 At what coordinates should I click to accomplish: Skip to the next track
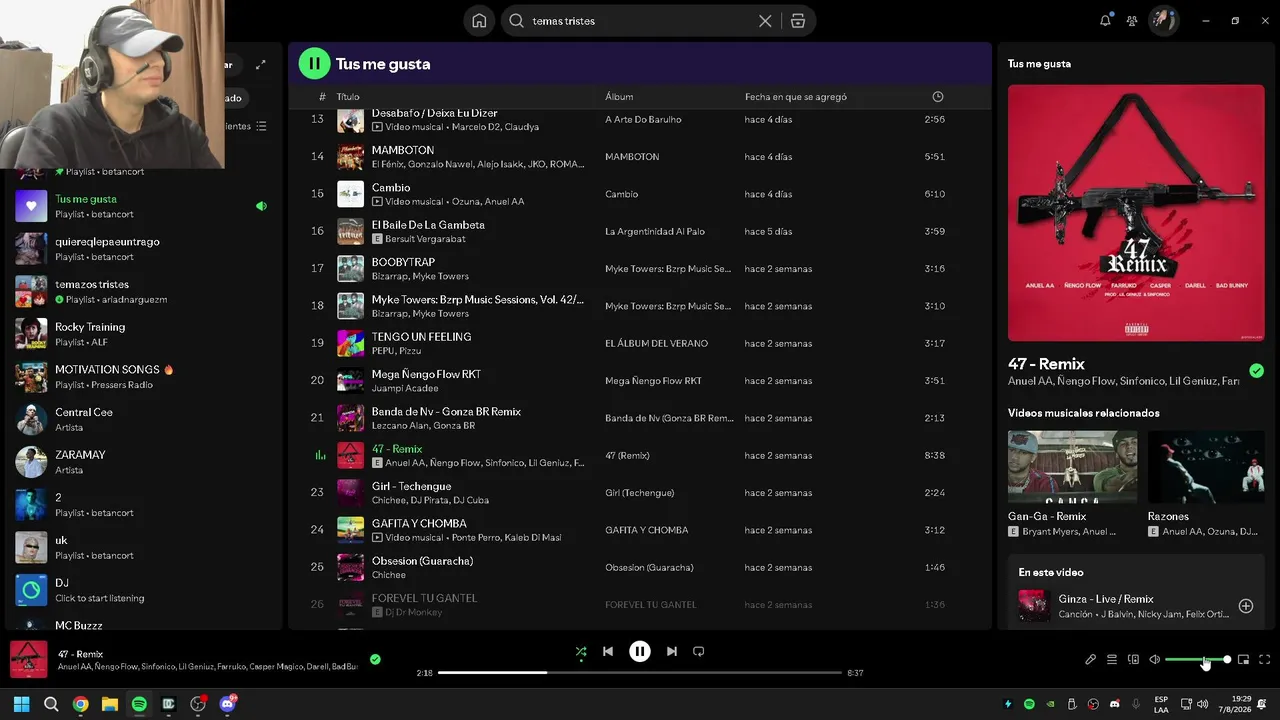[x=672, y=651]
